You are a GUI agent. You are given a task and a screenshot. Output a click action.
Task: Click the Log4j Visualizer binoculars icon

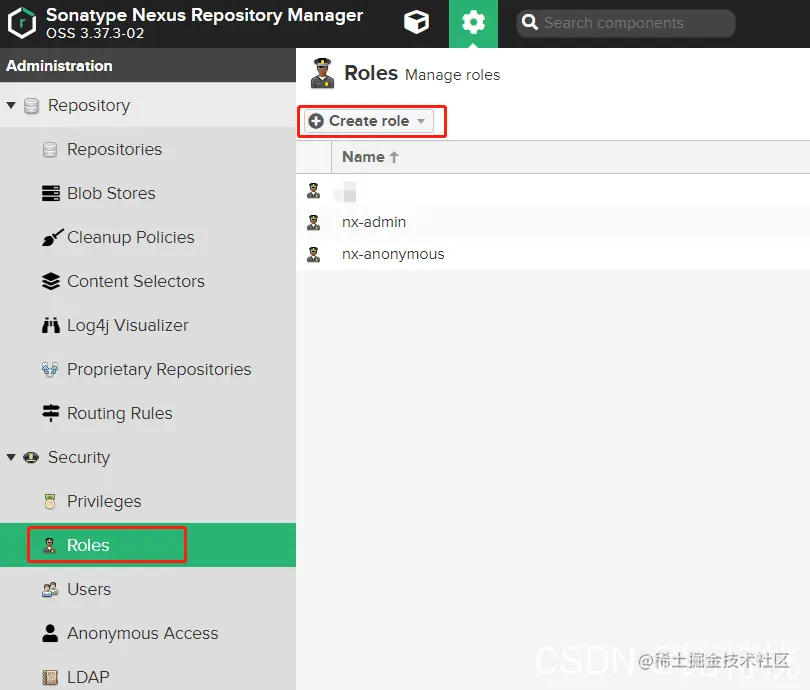pyautogui.click(x=51, y=325)
